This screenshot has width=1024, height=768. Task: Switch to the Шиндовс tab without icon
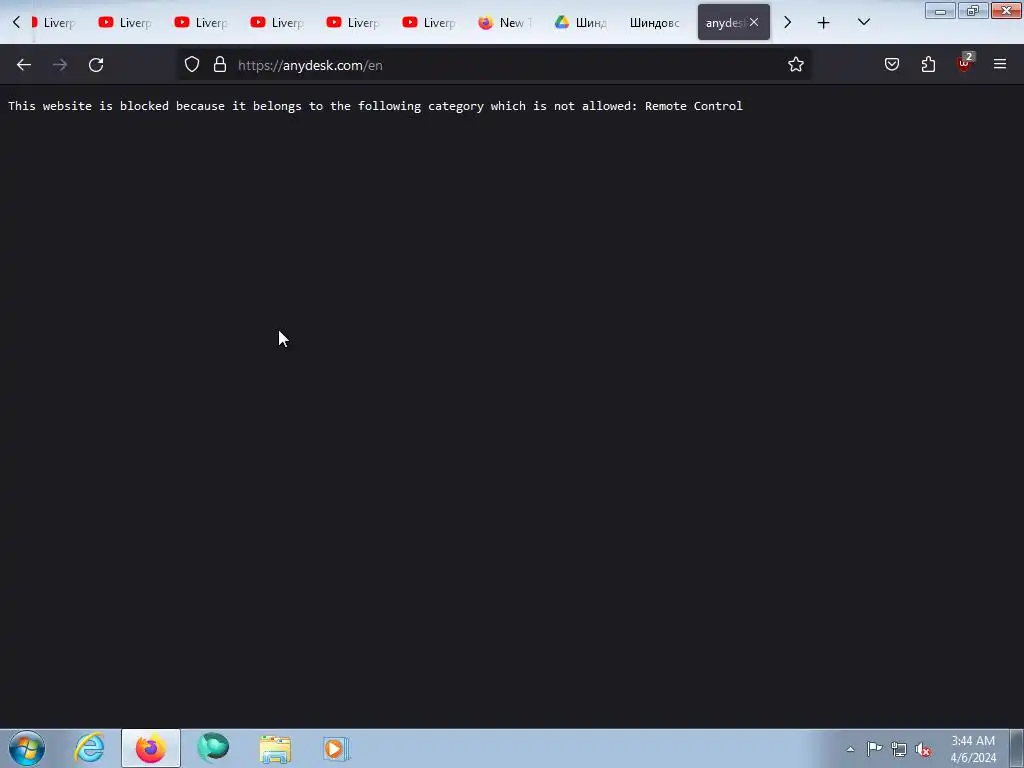coord(656,23)
